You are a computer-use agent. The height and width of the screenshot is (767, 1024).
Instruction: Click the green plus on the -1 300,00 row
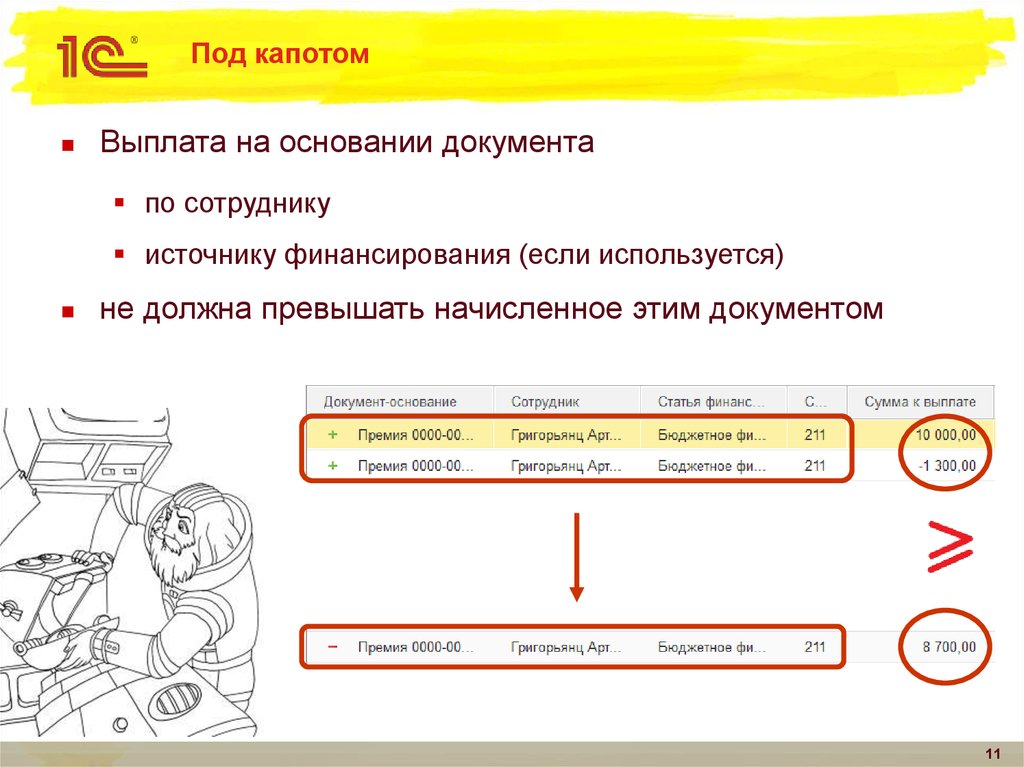333,466
